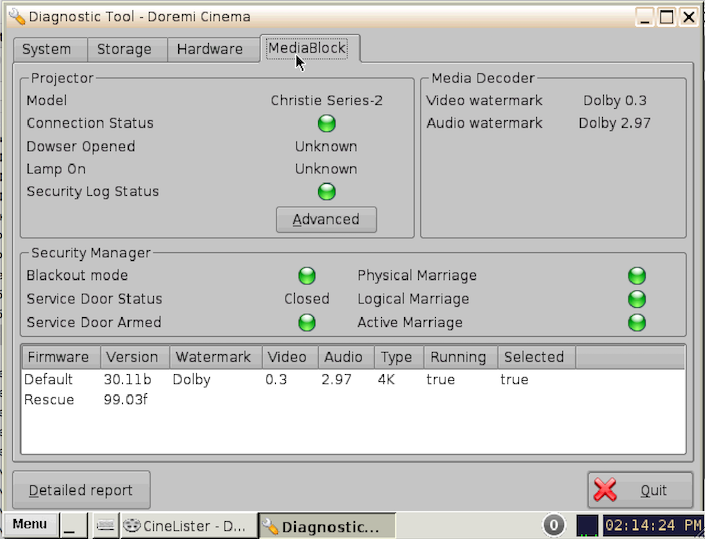705x539 pixels.
Task: Close the Diagnostic Tool window
Action: (688, 18)
